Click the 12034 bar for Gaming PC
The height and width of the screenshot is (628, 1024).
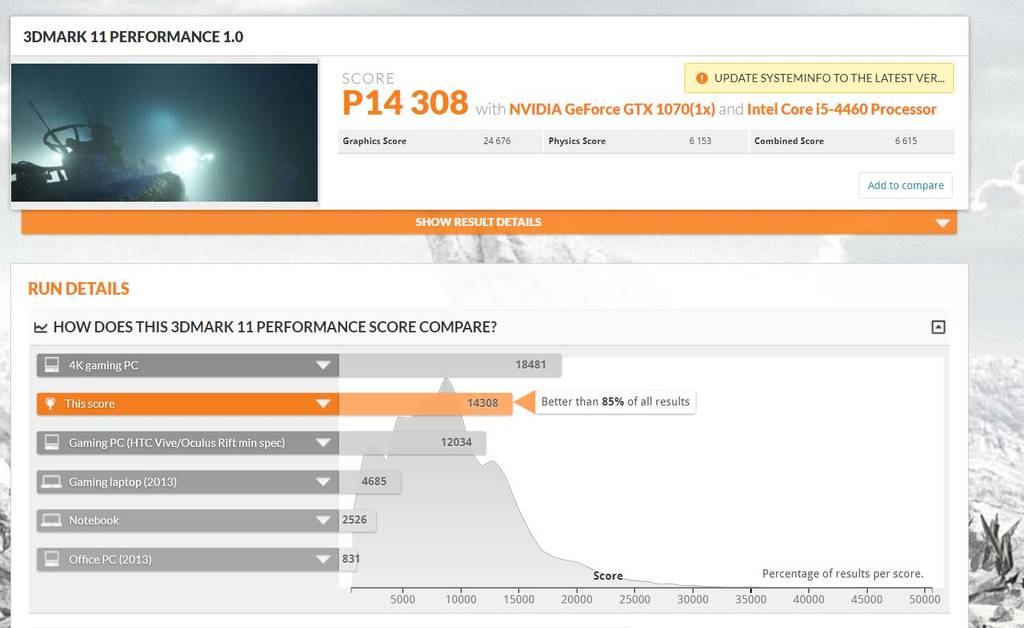(412, 443)
